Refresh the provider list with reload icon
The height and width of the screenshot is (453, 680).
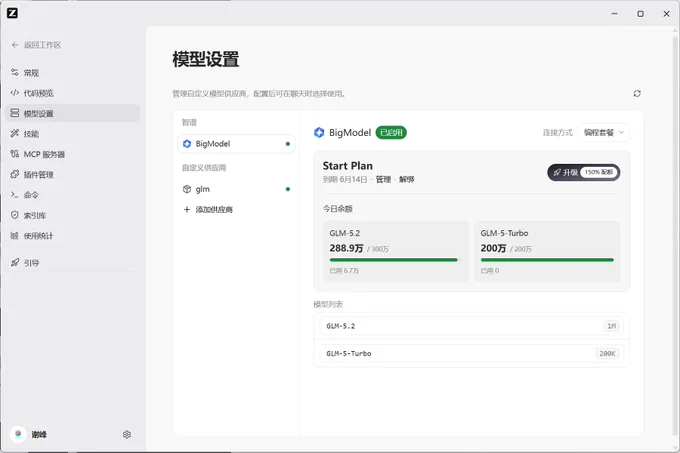pyautogui.click(x=637, y=93)
